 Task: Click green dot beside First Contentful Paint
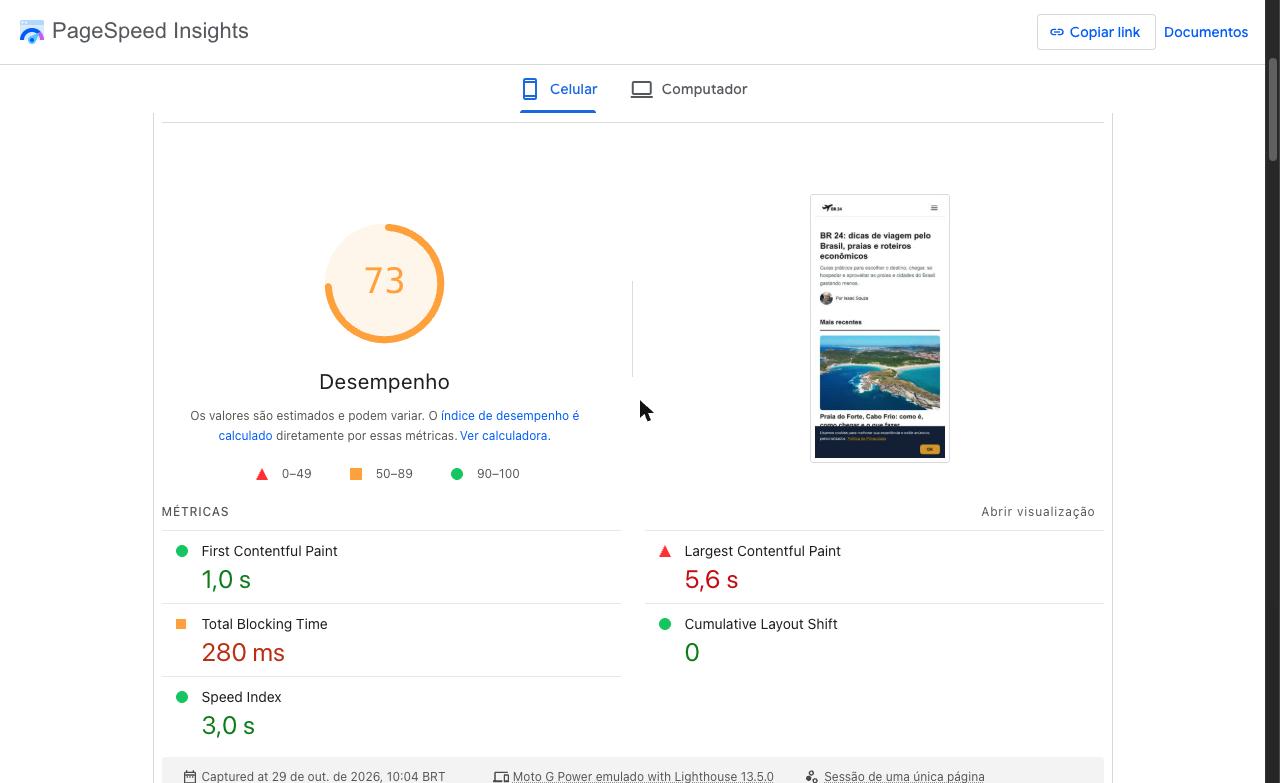pyautogui.click(x=182, y=551)
